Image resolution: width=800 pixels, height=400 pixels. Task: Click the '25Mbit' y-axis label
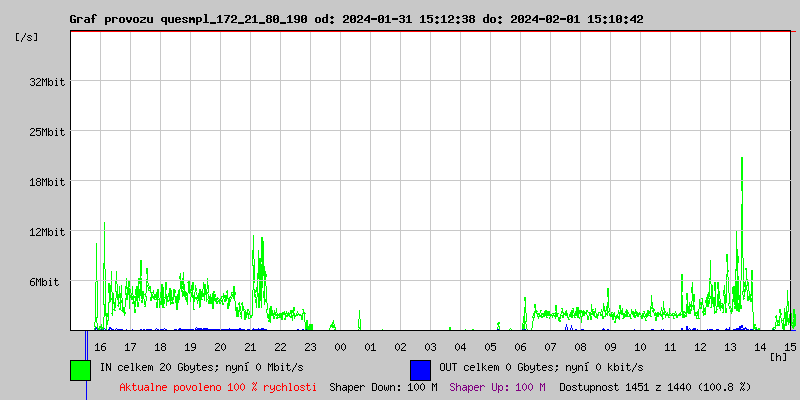(x=47, y=132)
